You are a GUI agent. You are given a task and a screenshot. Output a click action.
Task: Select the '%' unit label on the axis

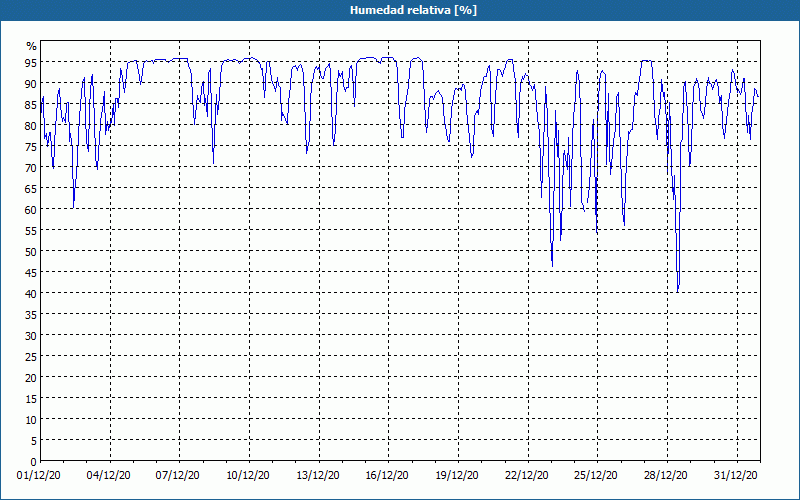[32, 46]
